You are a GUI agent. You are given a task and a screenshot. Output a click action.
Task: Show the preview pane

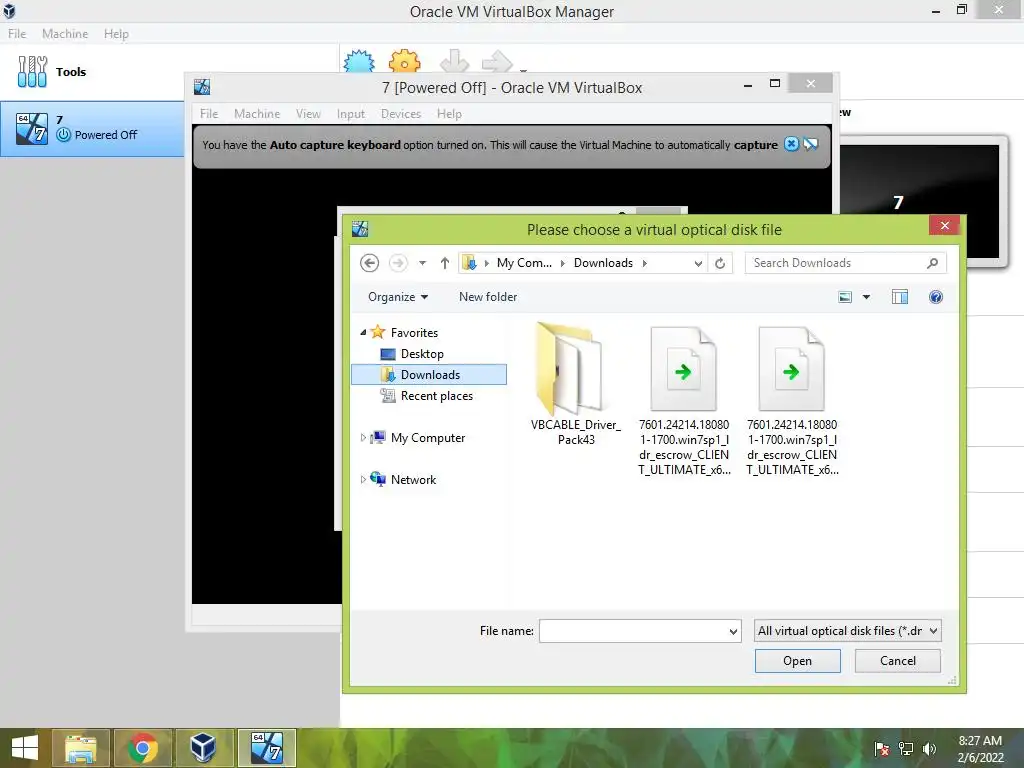click(x=900, y=297)
